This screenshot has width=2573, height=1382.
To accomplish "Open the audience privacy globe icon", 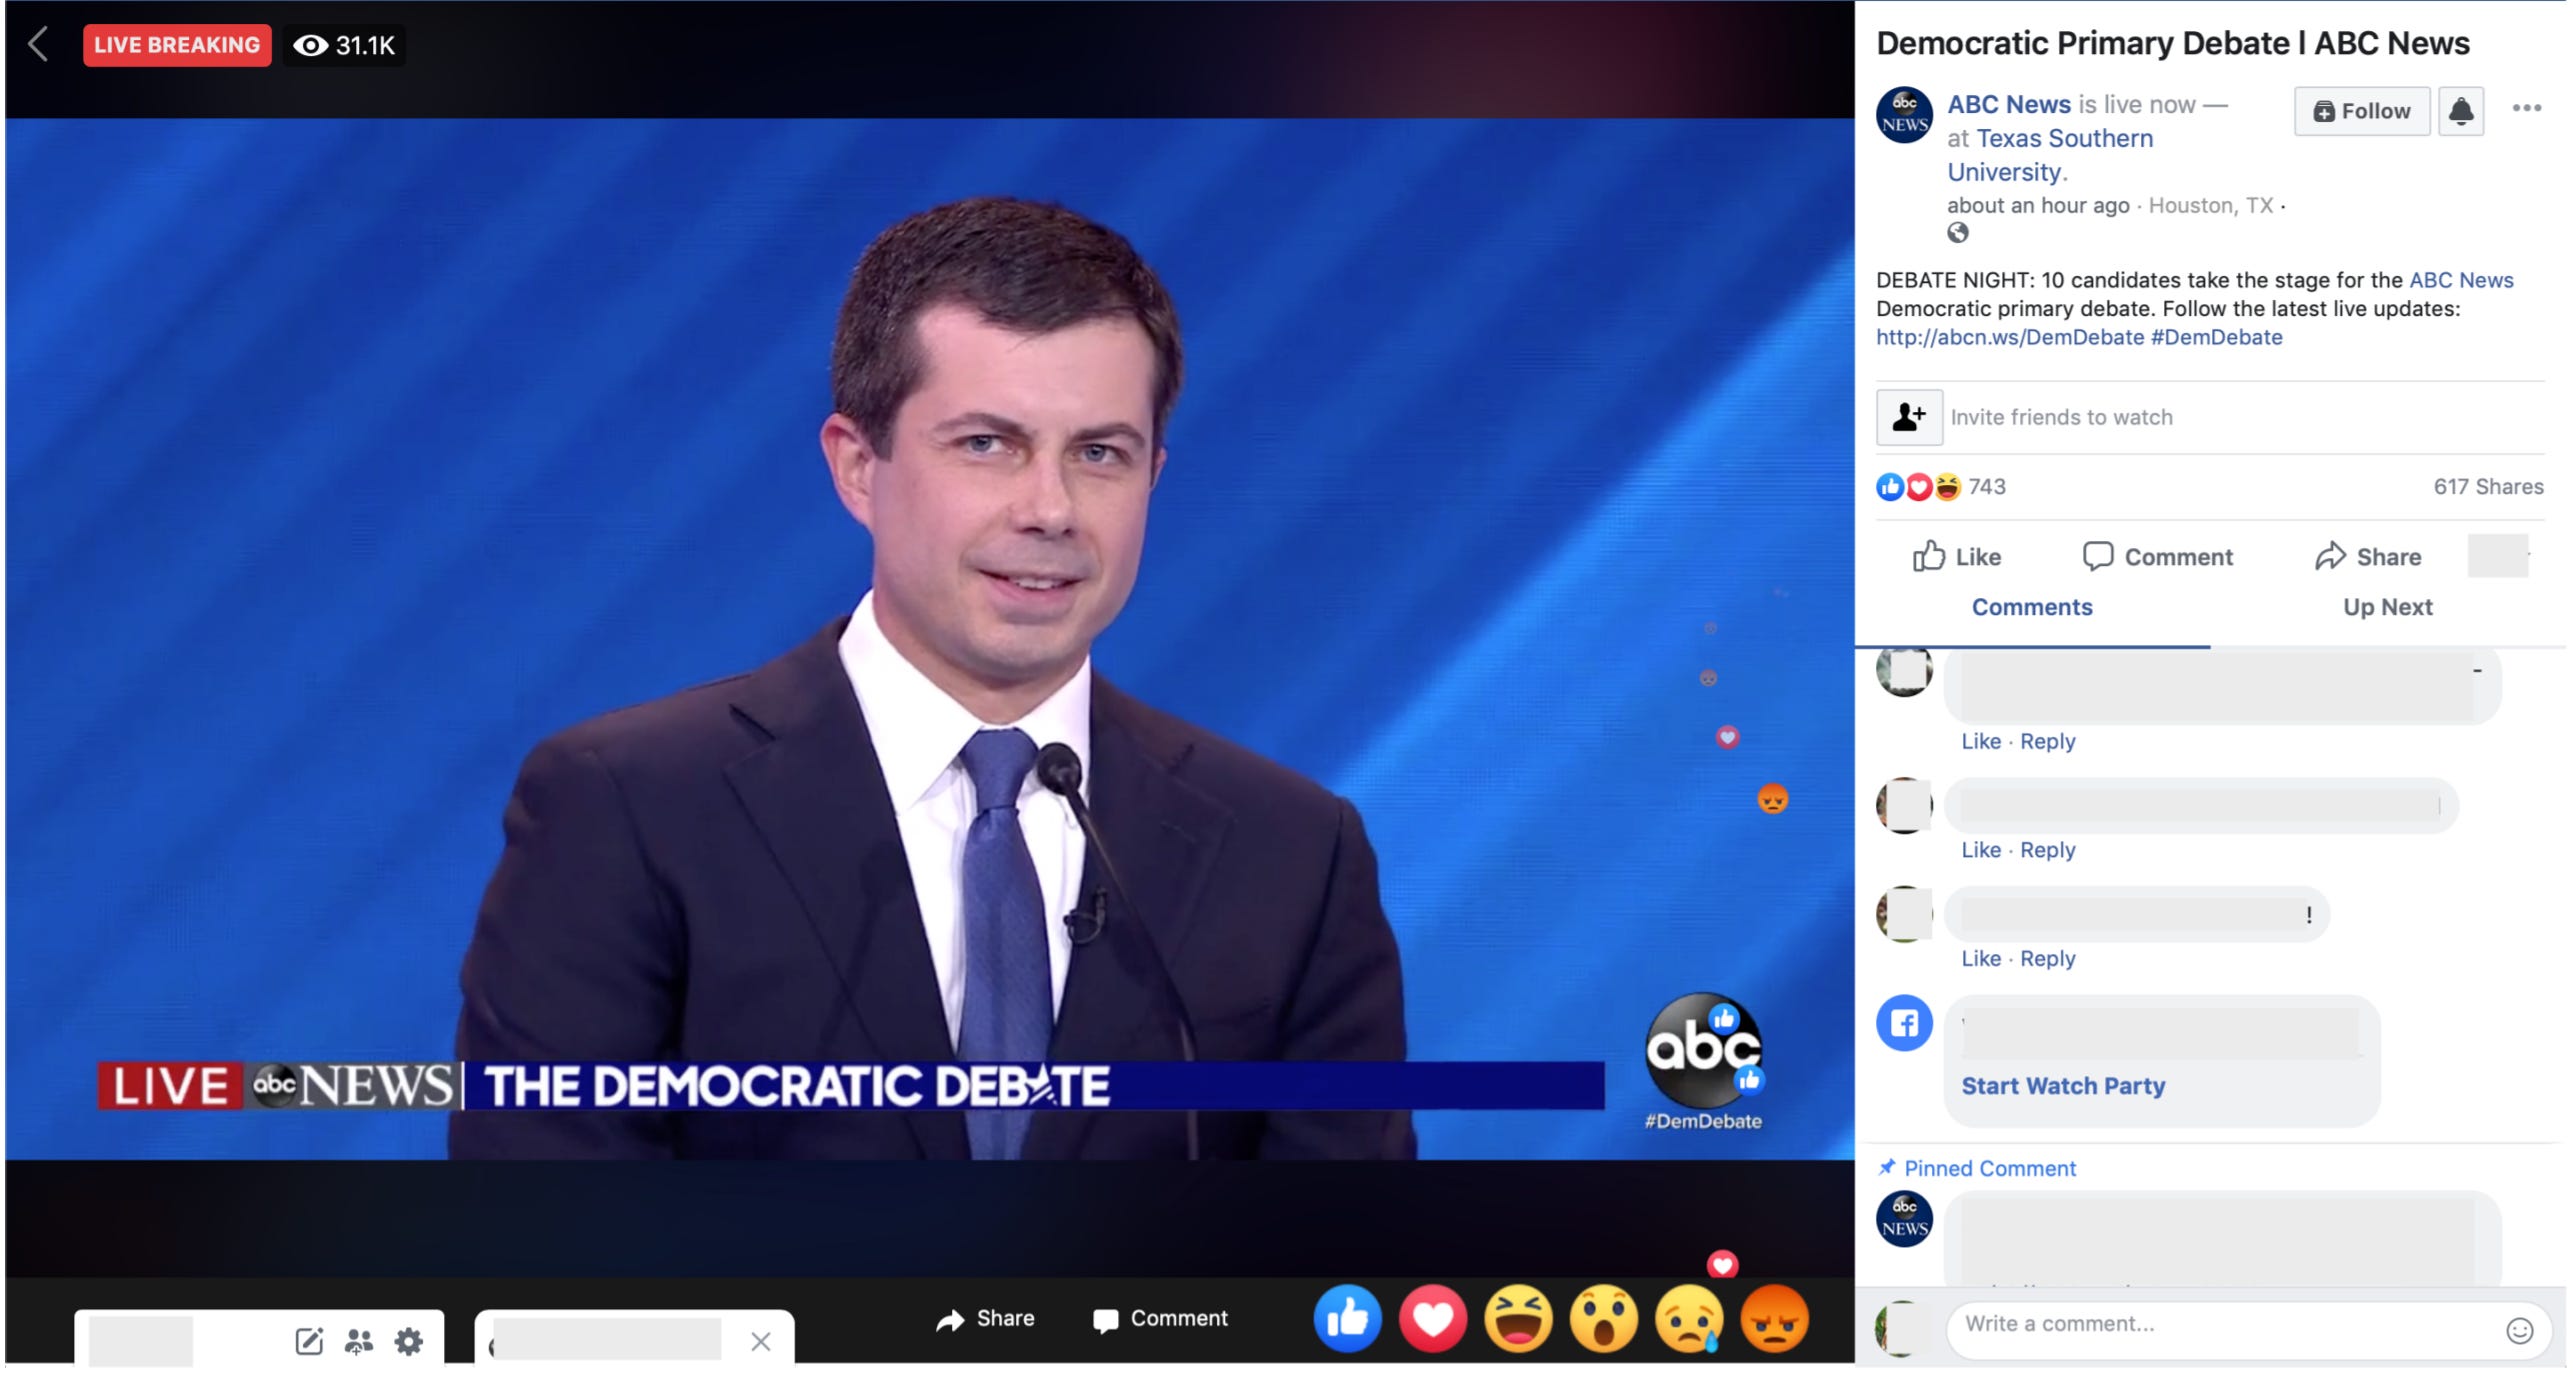I will click(1957, 233).
